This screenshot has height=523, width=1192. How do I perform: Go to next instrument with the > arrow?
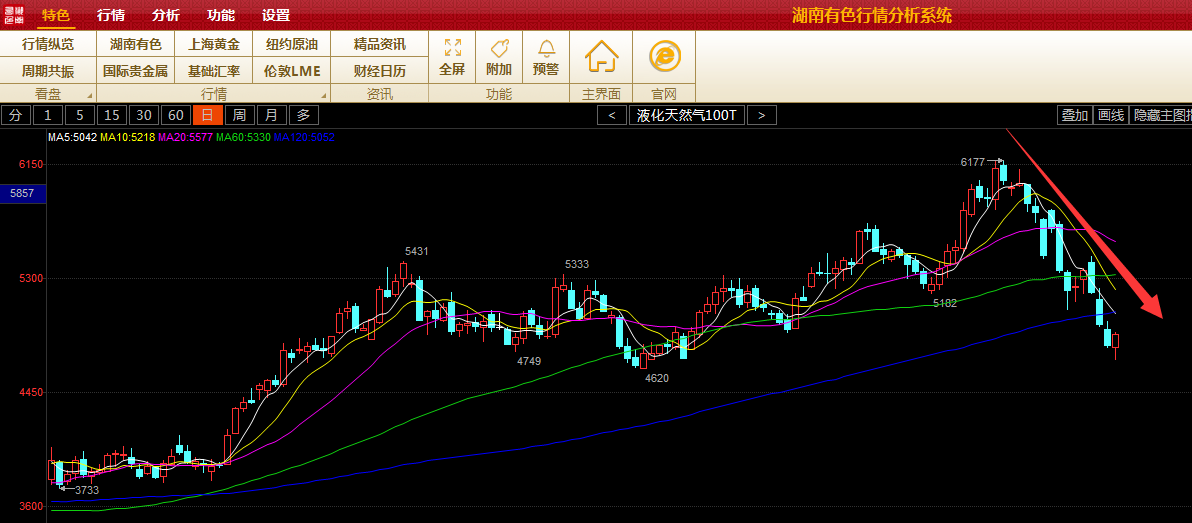click(761, 115)
